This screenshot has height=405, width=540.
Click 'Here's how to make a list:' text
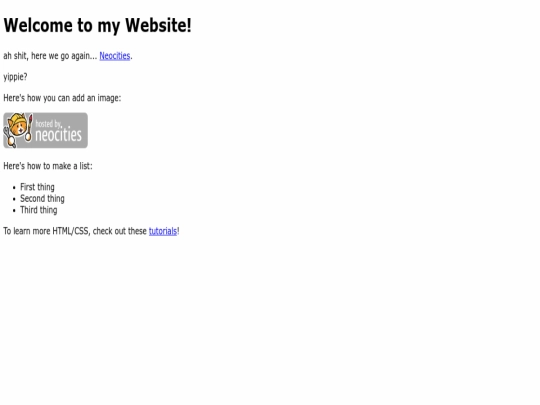[48, 166]
